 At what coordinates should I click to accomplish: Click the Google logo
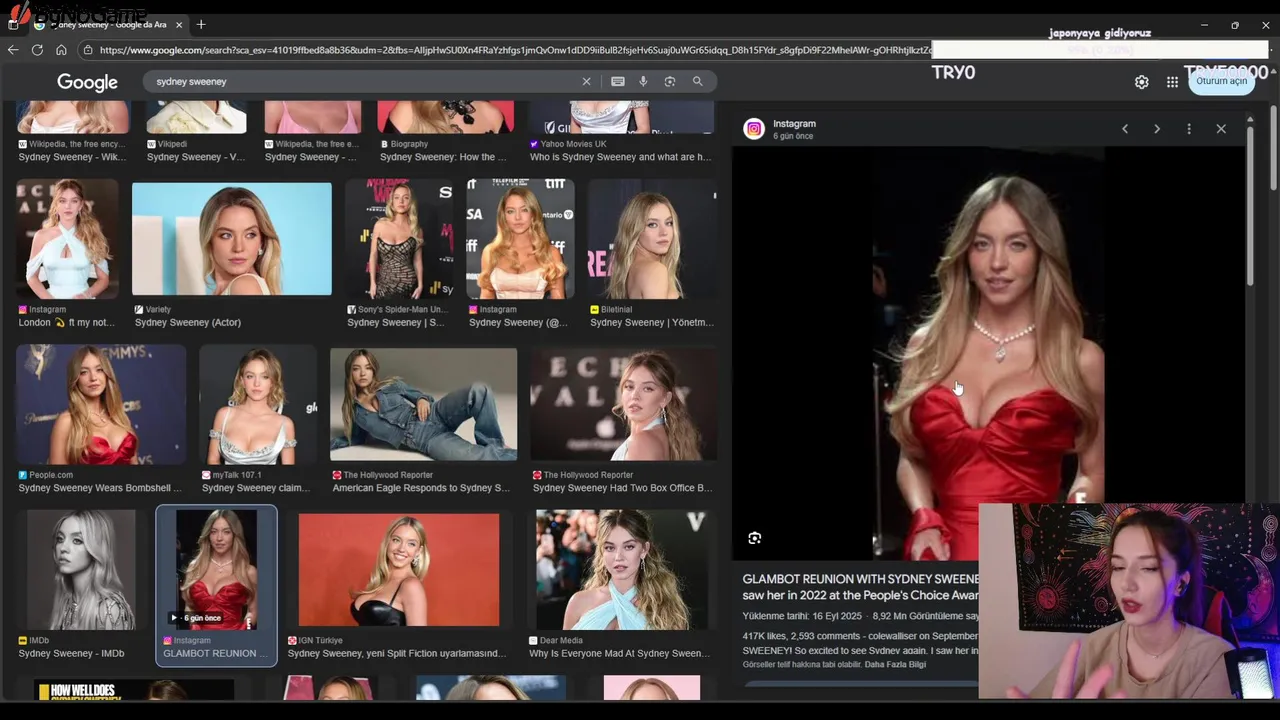pyautogui.click(x=87, y=82)
